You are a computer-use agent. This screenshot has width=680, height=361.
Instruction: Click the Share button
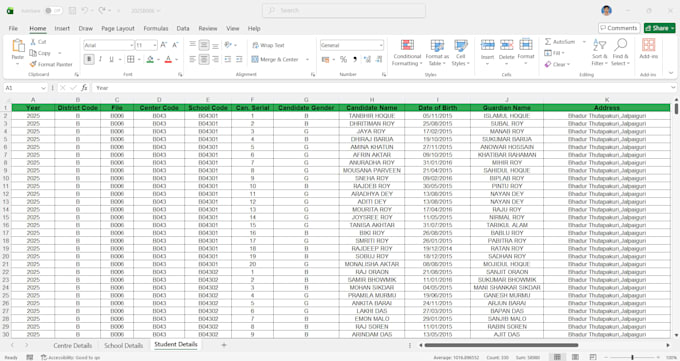659,28
